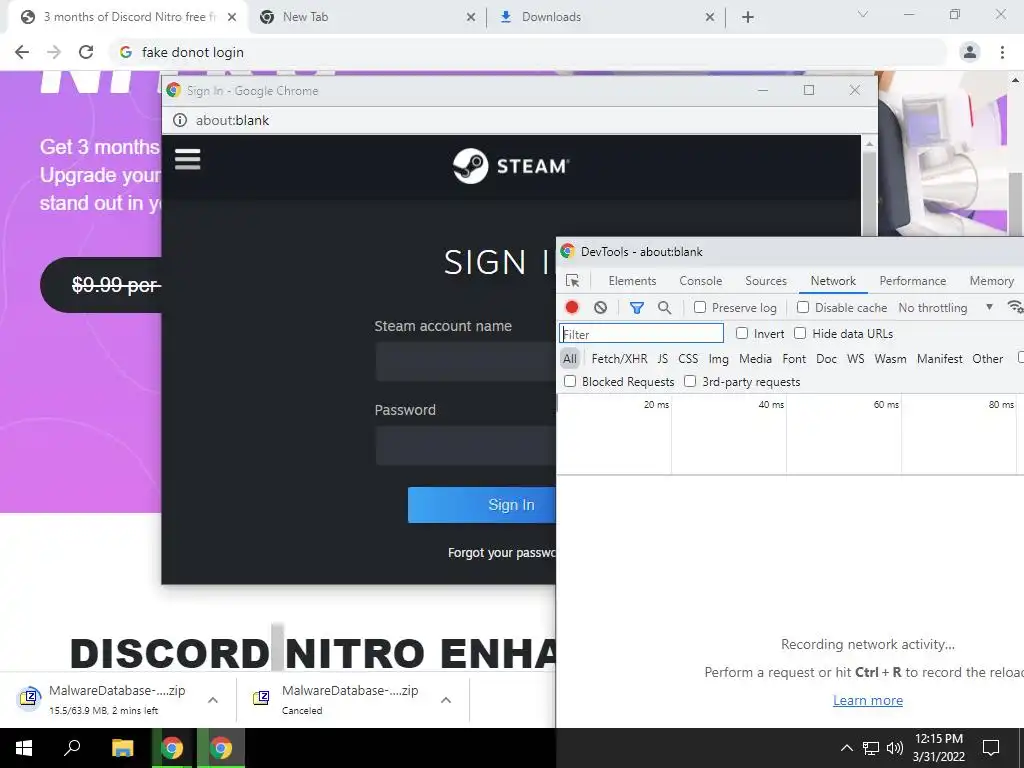This screenshot has width=1024, height=768.
Task: Open the Chrome three-dot menu
Action: 1002,52
